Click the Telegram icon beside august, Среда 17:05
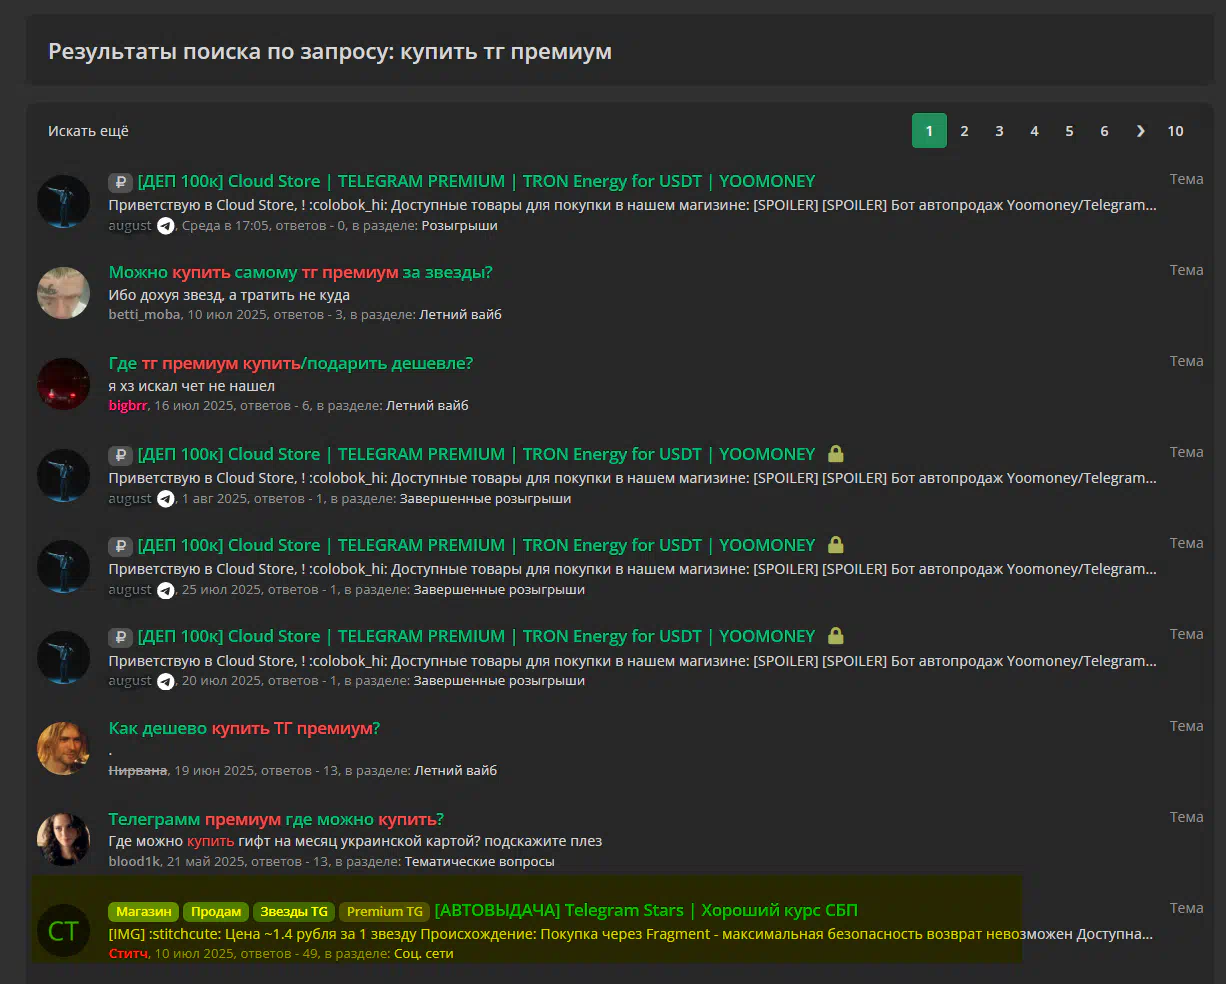The image size is (1226, 984). pos(166,226)
